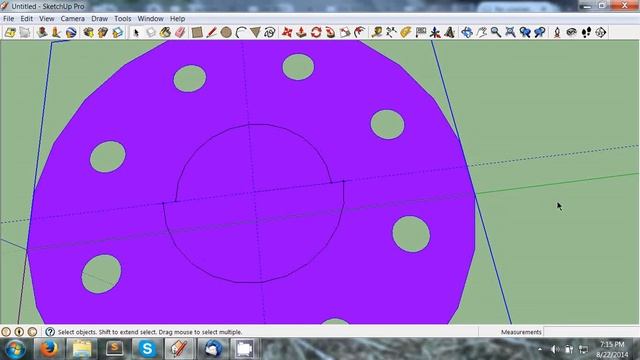
Task: Select the Arc tool
Action: 241,32
